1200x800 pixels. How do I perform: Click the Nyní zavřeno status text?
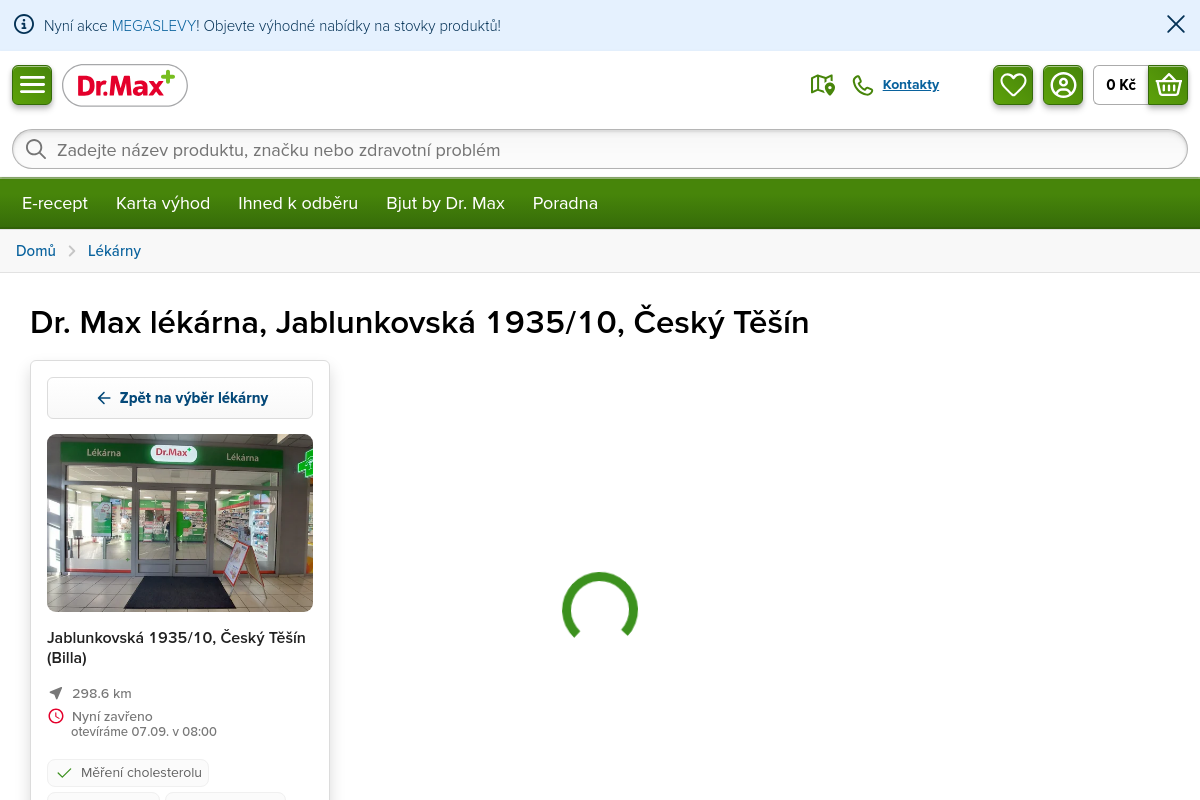pos(112,716)
